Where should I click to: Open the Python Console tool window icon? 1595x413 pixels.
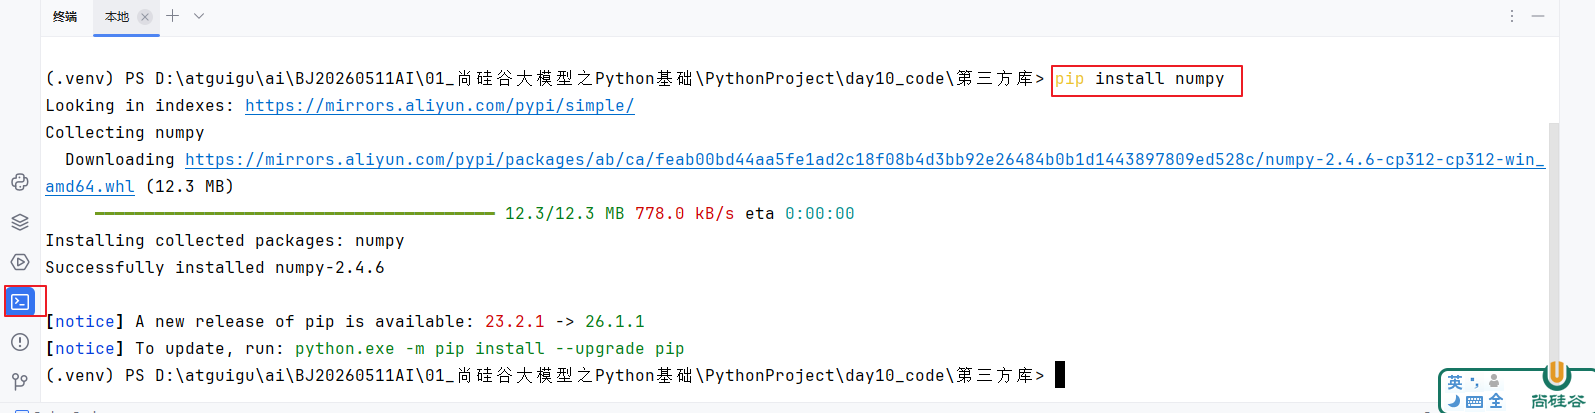click(x=20, y=182)
